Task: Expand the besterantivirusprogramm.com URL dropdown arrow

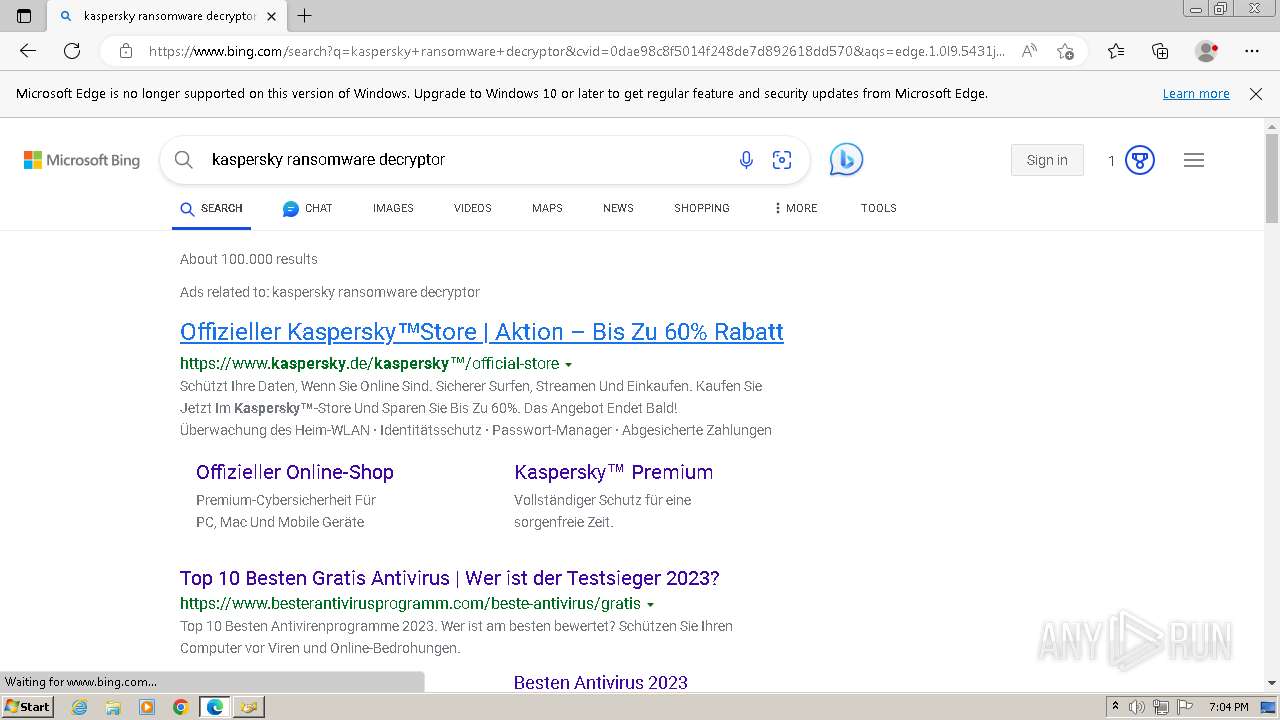Action: coord(650,605)
